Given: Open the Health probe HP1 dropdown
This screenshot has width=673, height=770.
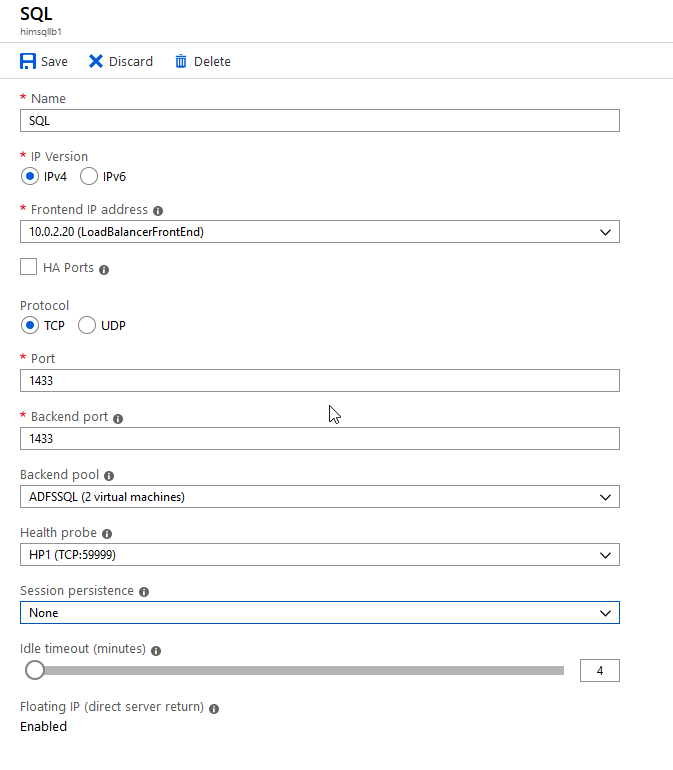Looking at the screenshot, I should click(x=320, y=555).
